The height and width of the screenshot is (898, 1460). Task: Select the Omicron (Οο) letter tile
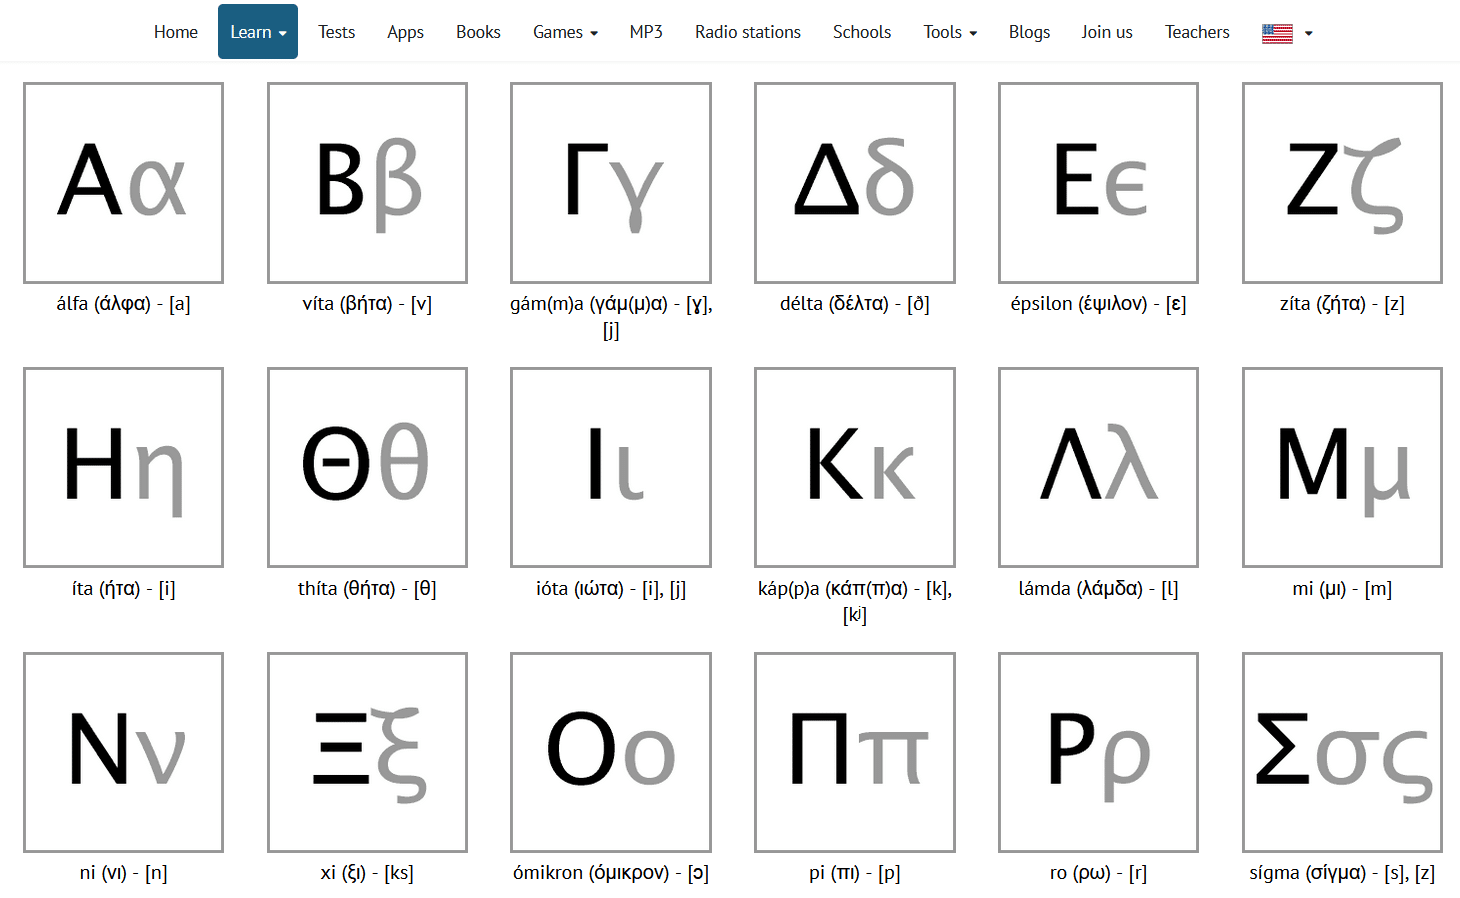point(611,752)
